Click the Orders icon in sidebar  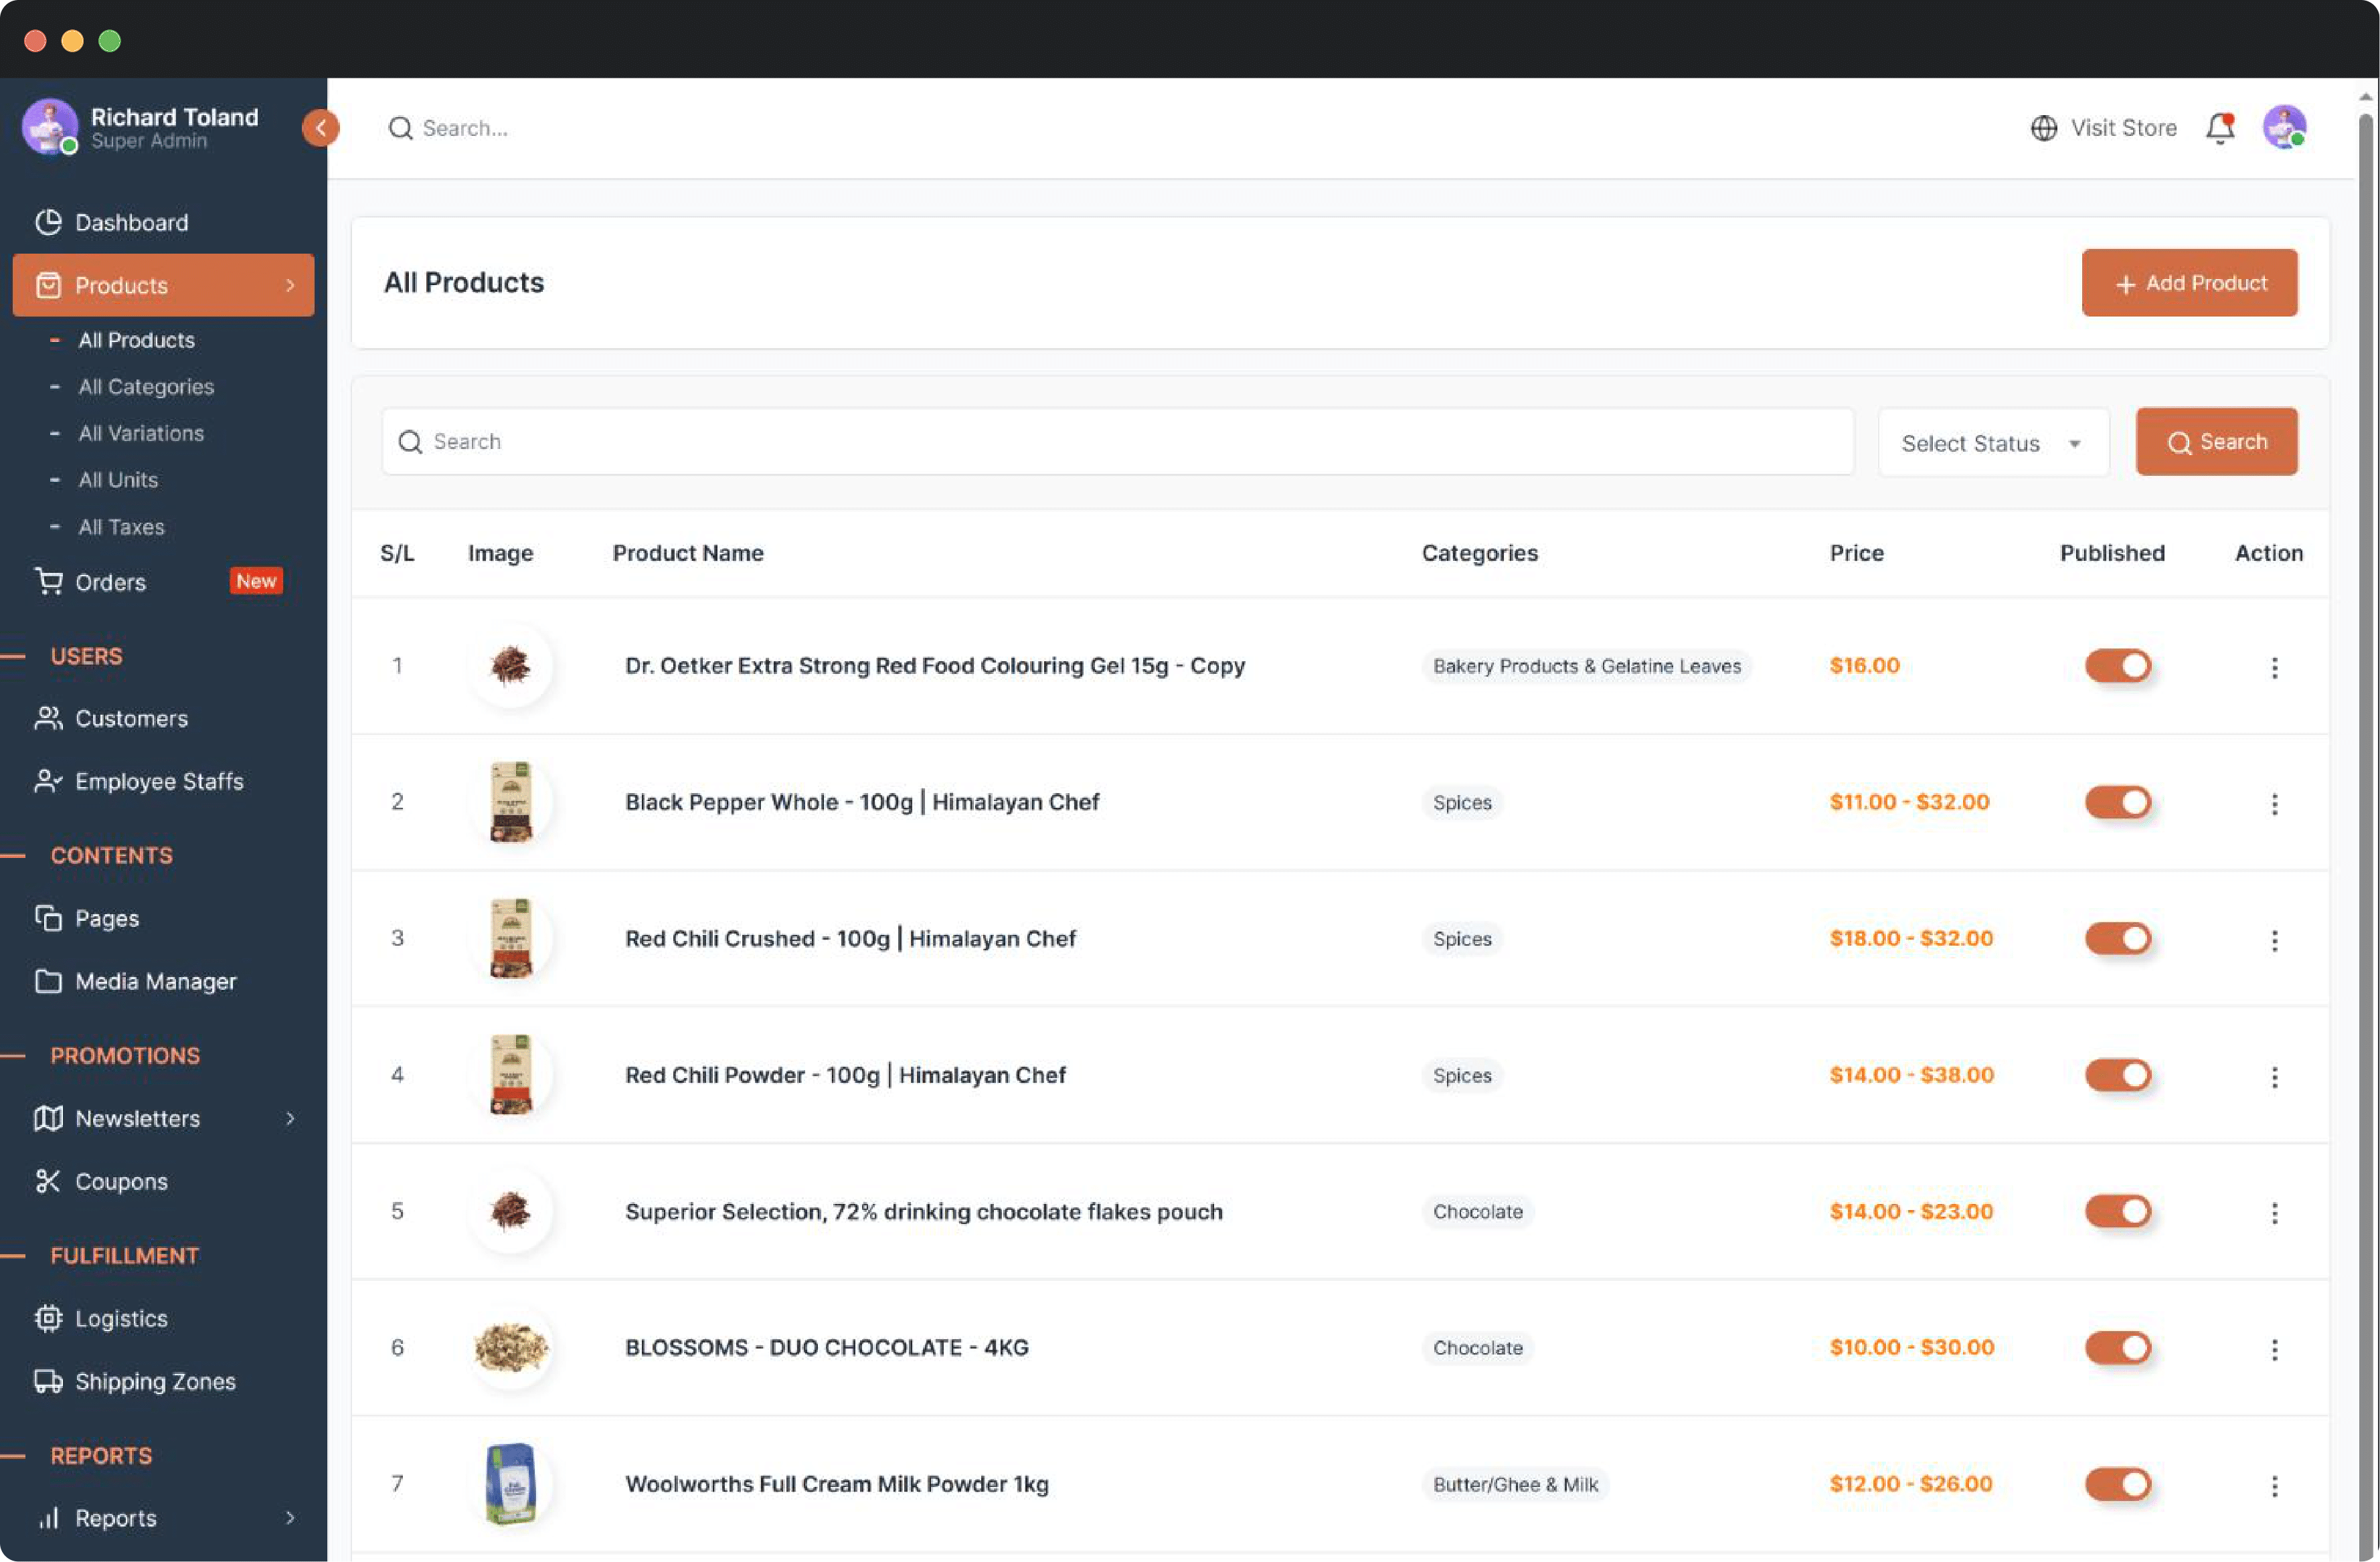[x=47, y=580]
